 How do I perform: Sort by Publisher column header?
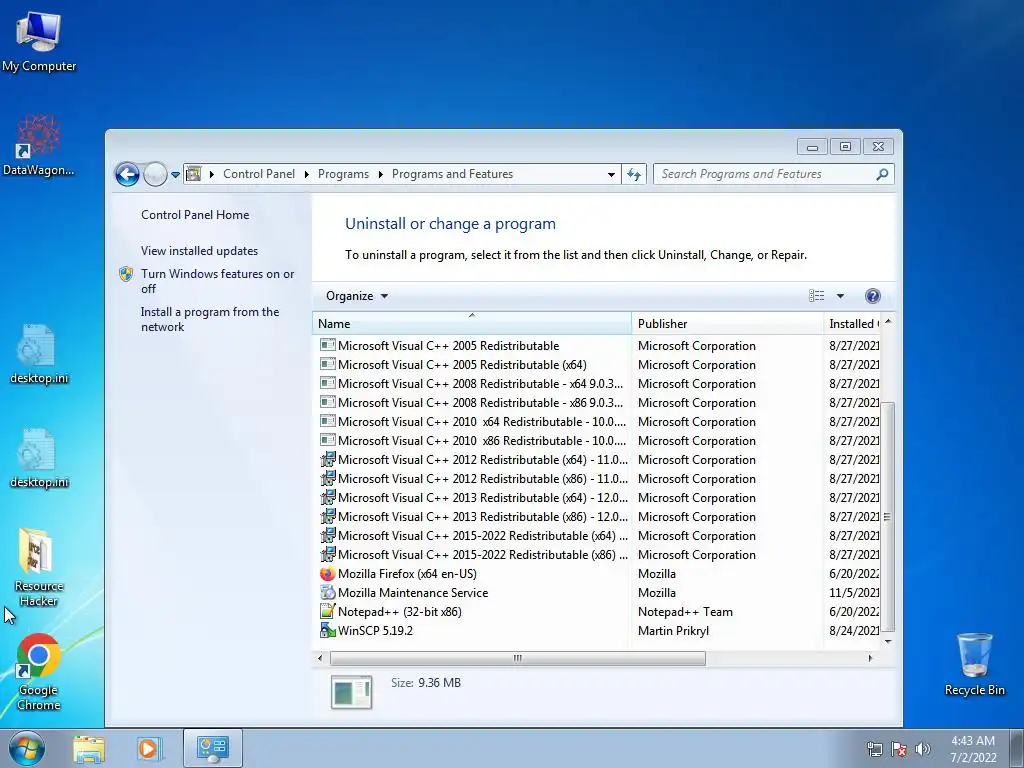click(728, 323)
